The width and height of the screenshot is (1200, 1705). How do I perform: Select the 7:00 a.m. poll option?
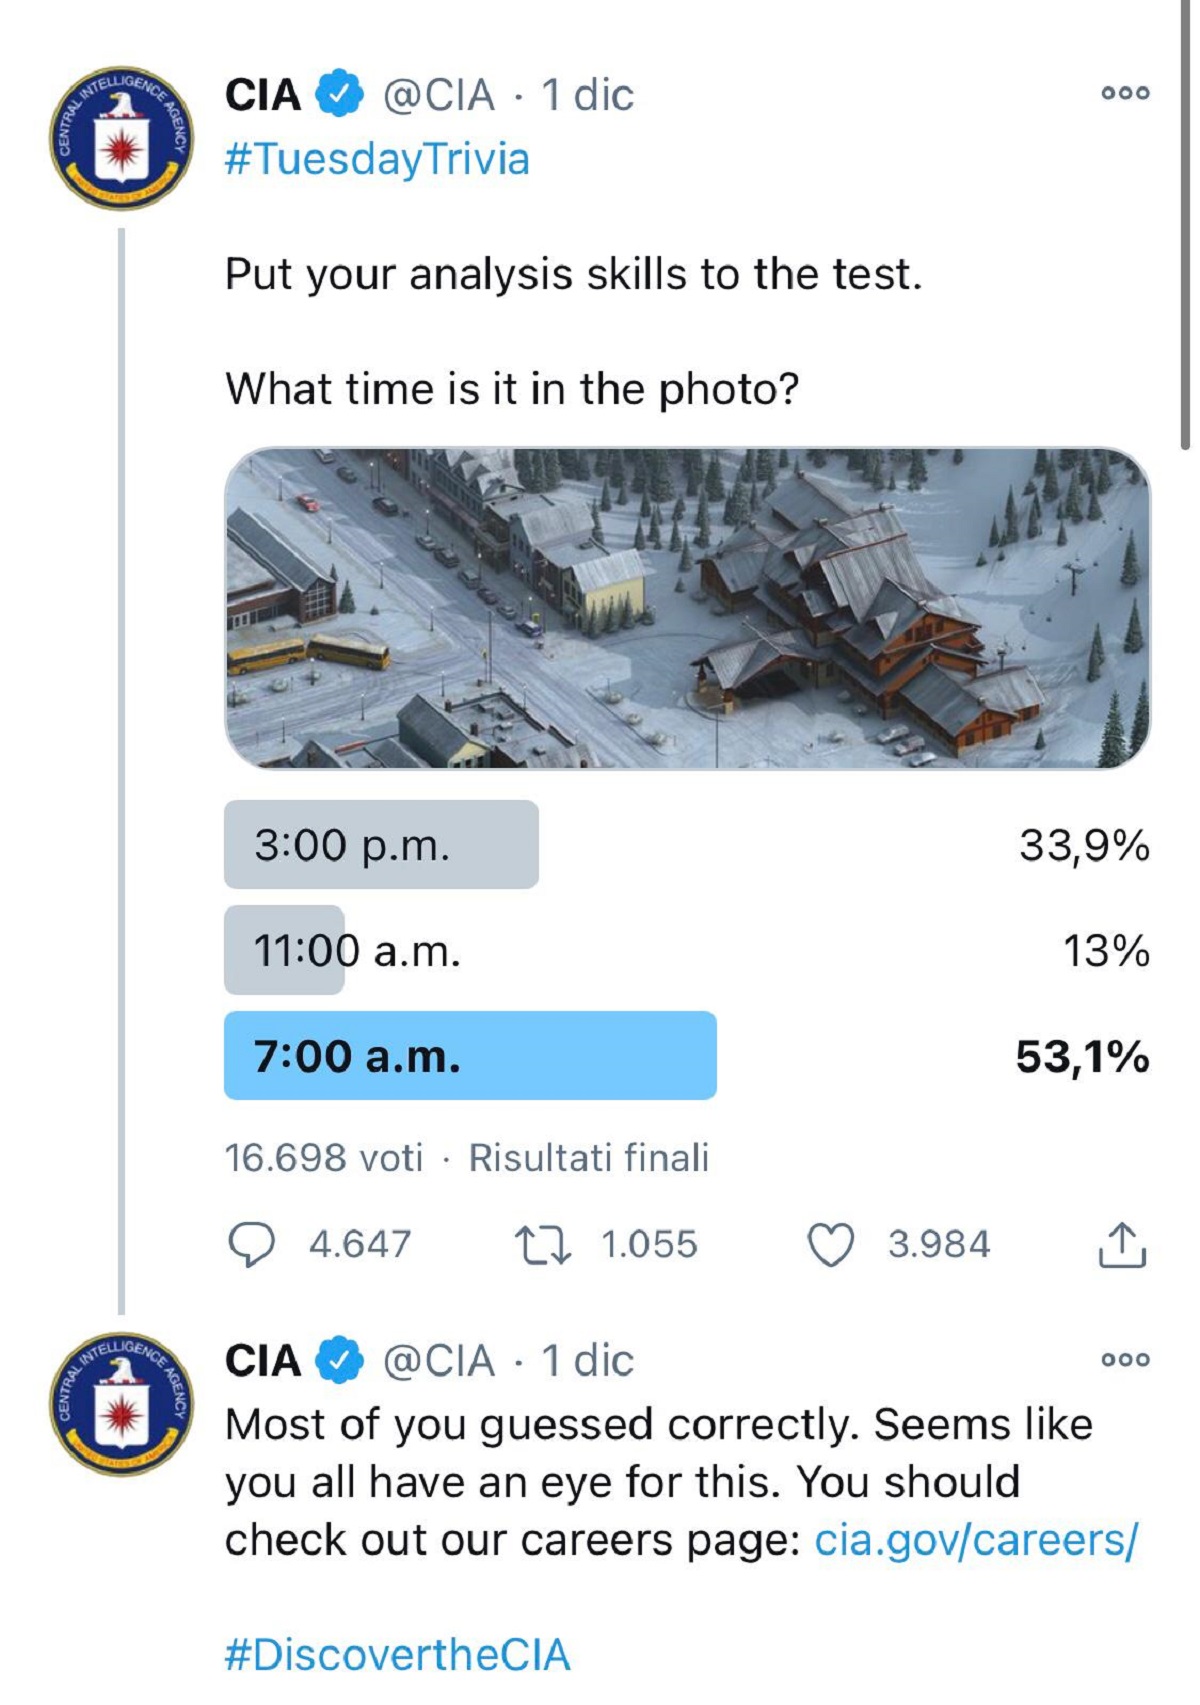click(x=686, y=1056)
